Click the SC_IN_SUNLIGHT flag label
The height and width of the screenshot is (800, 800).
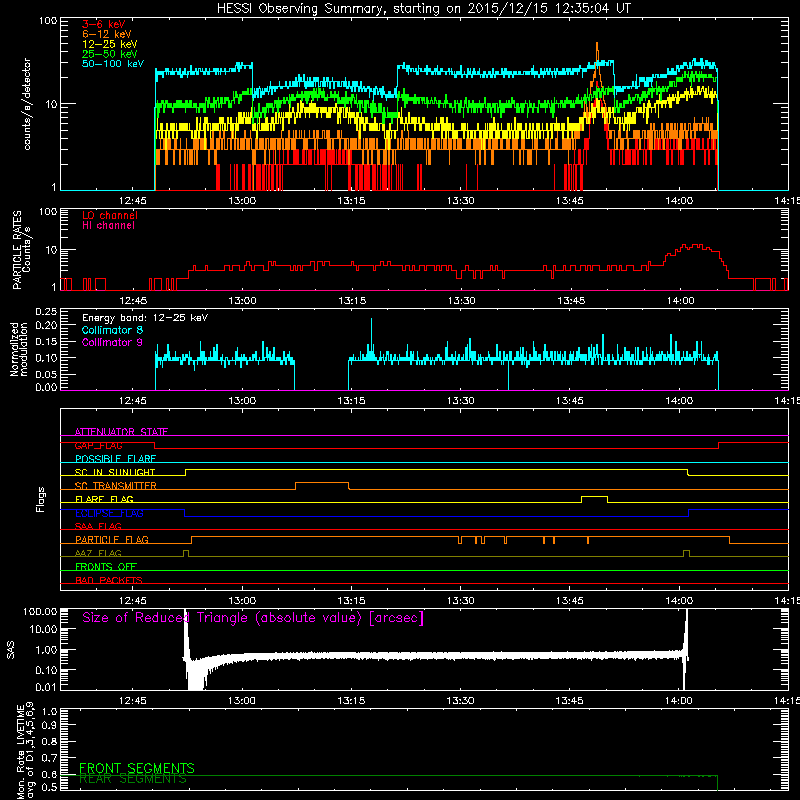coord(115,472)
